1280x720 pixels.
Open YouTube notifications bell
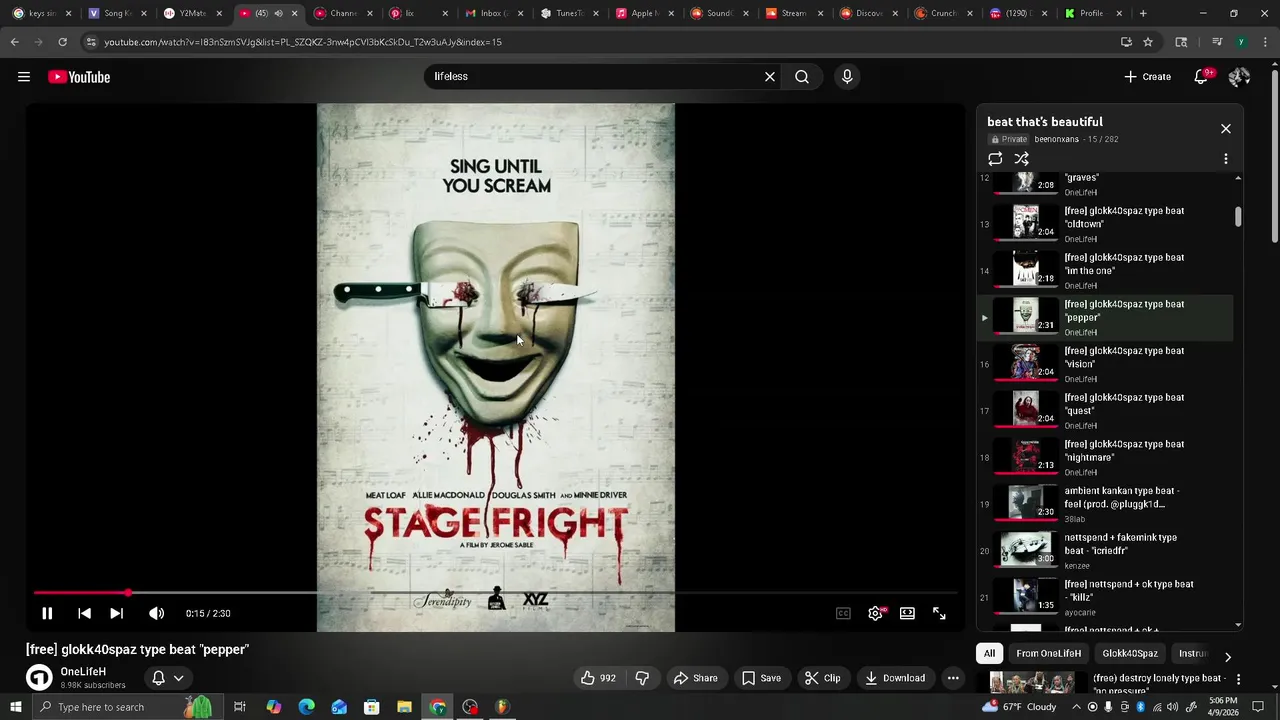1202,77
